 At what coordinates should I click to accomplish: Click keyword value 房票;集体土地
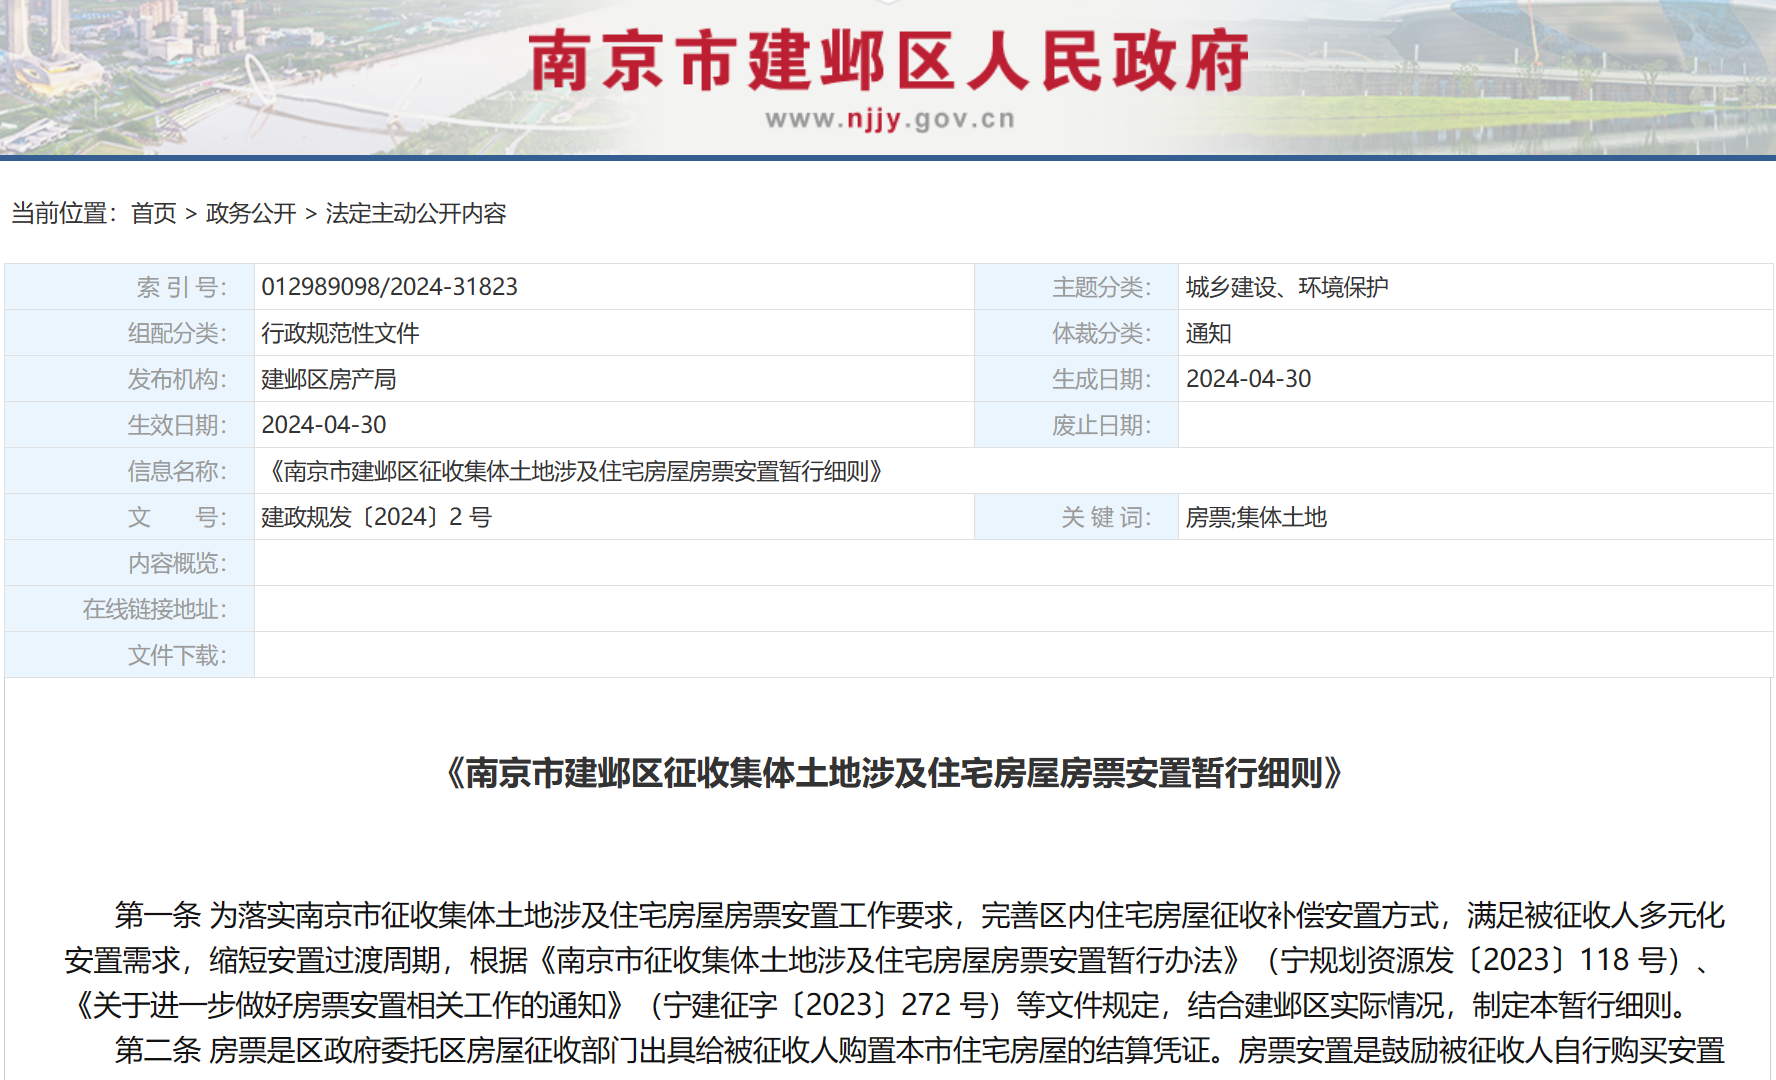1256,517
